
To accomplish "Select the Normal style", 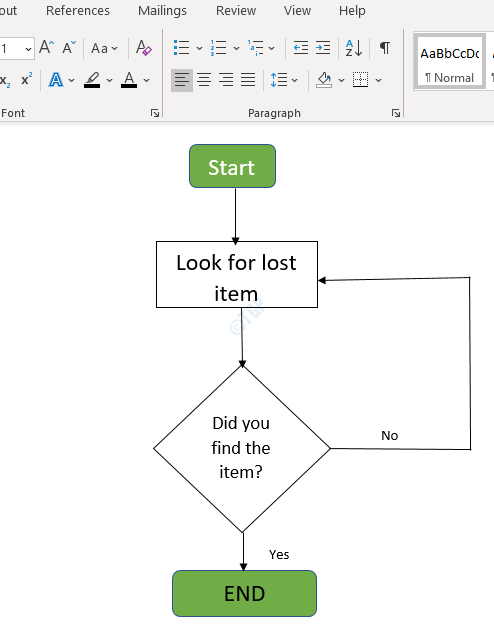I will tap(449, 62).
